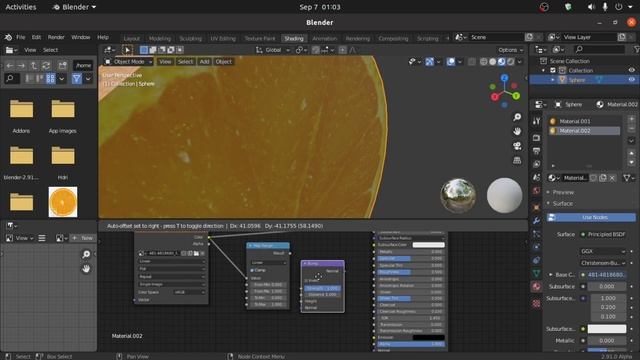Image resolution: width=640 pixels, height=360 pixels.
Task: Click the Z axis on navigation gizmo
Action: click(x=504, y=78)
